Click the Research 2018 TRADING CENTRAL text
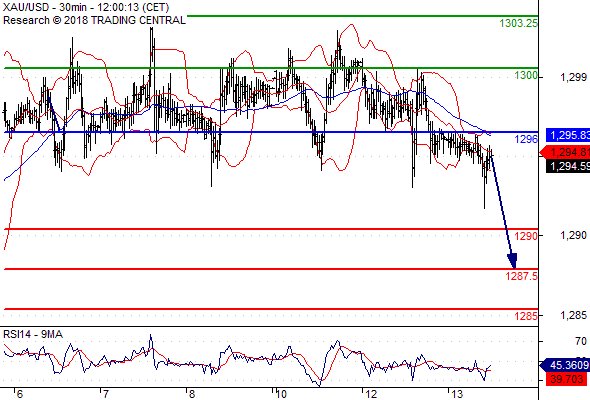590x400 pixels. (x=94, y=20)
